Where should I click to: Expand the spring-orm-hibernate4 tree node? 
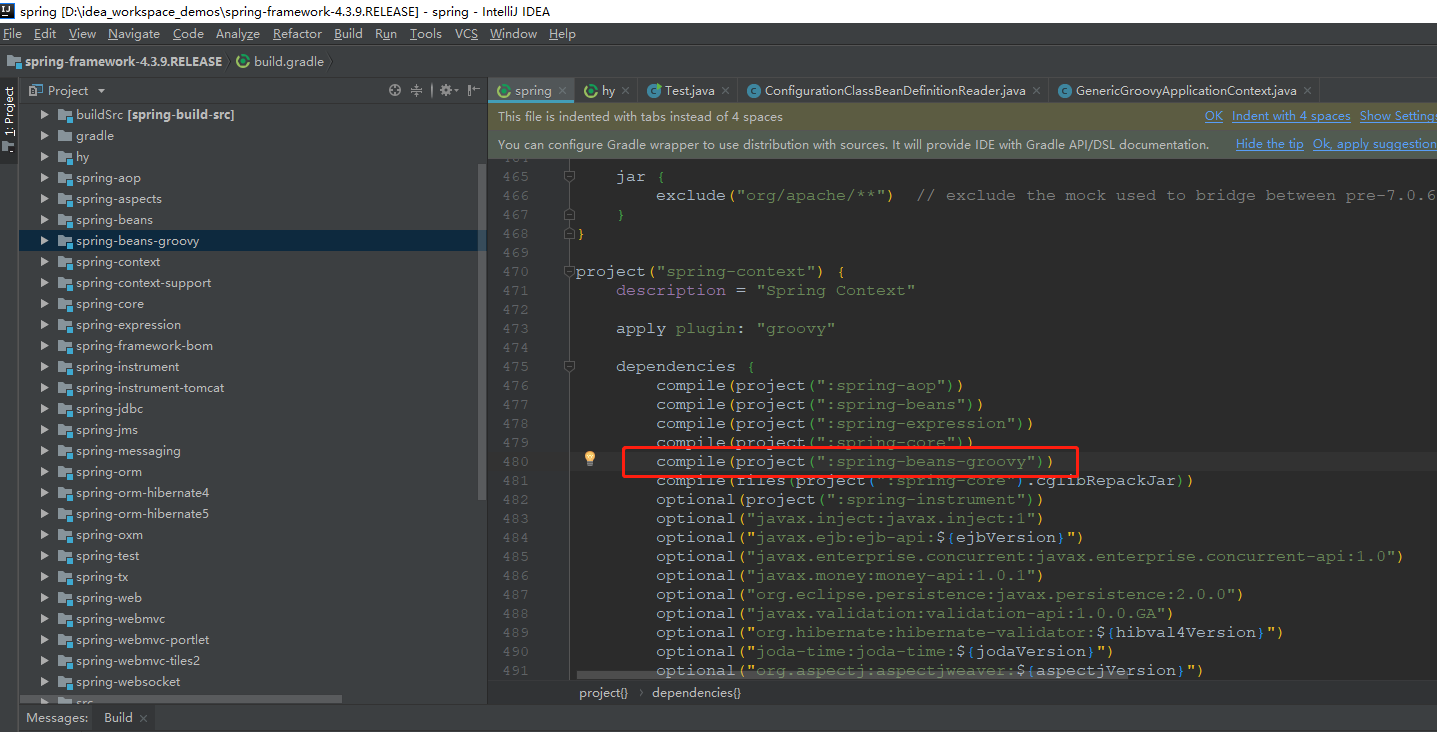pyautogui.click(x=44, y=493)
